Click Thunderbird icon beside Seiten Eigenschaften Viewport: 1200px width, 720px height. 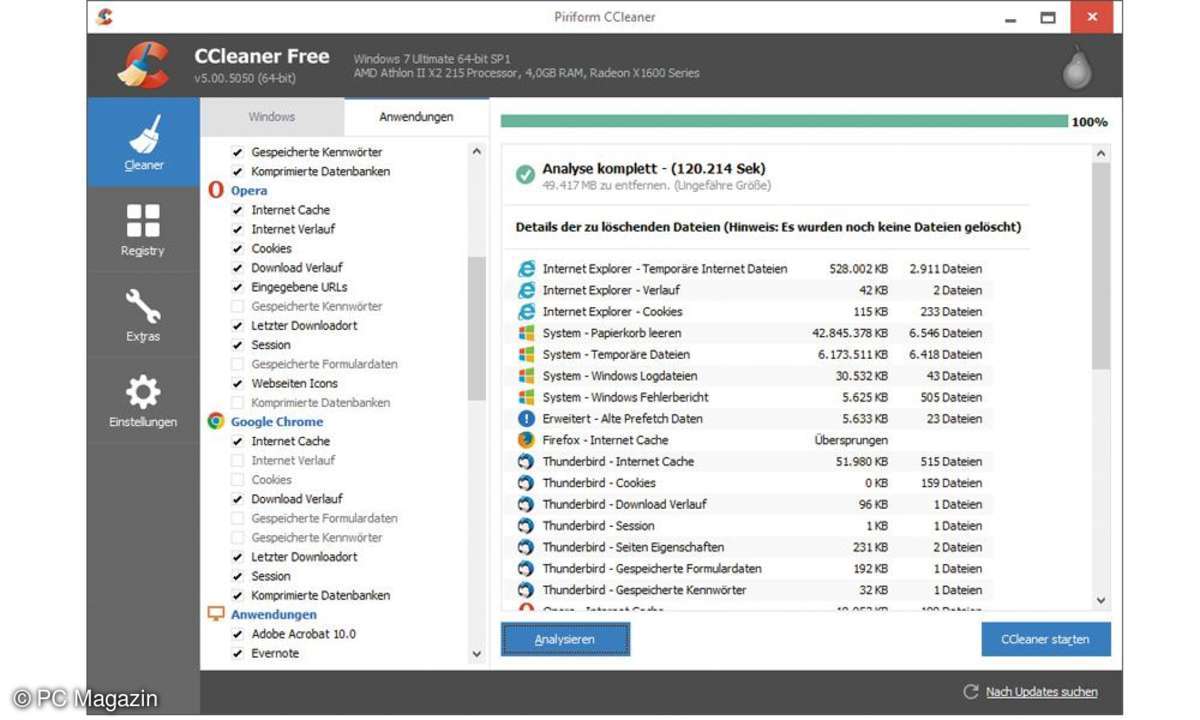pos(526,547)
